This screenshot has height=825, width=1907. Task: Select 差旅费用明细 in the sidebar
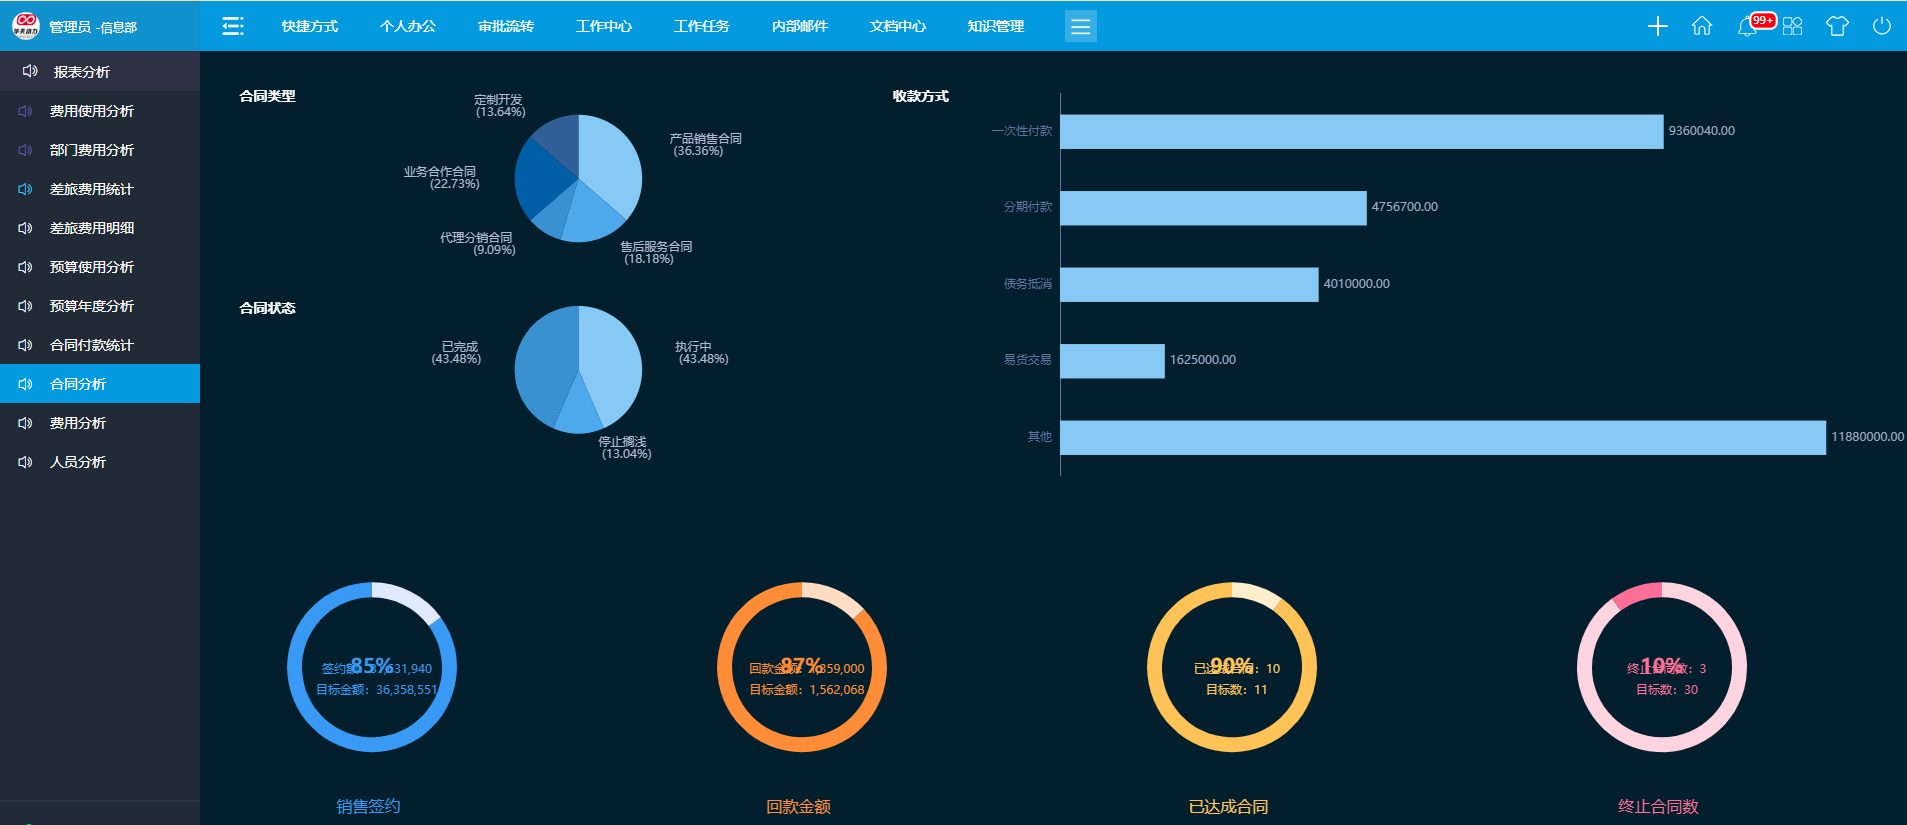[x=91, y=228]
